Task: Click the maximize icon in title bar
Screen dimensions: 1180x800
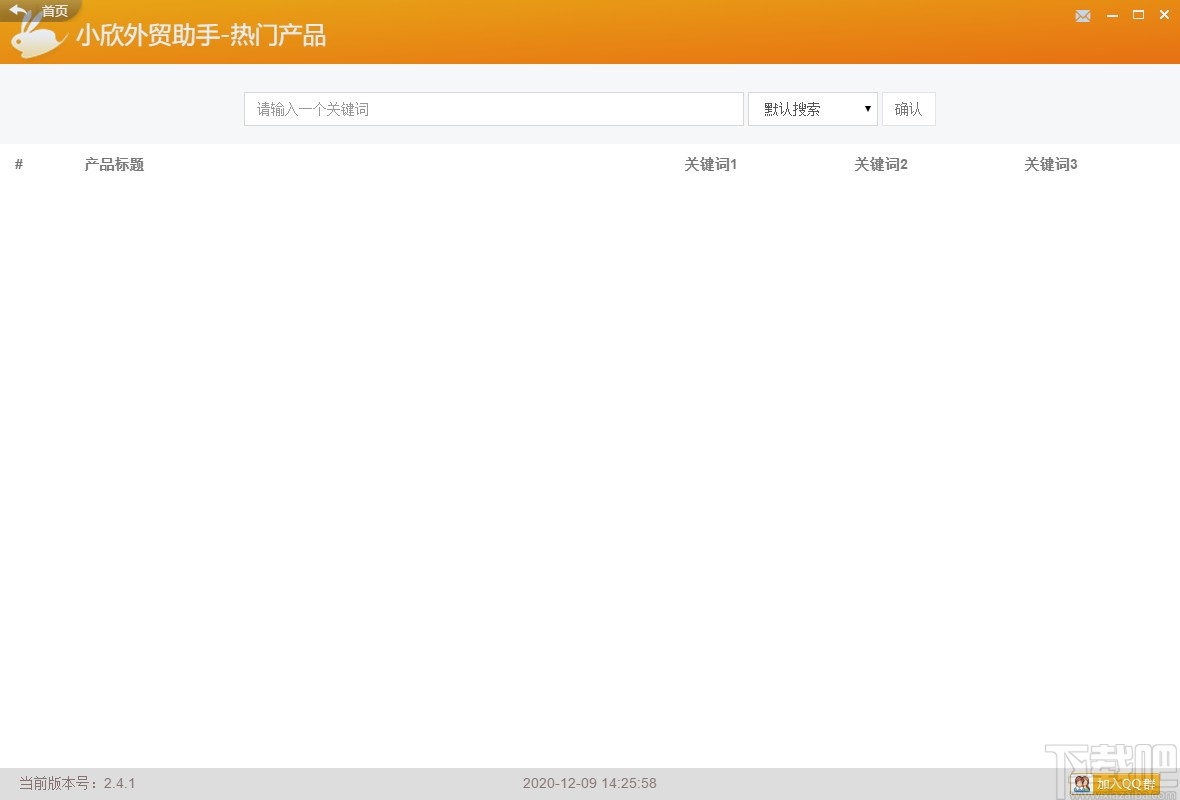Action: coord(1138,15)
